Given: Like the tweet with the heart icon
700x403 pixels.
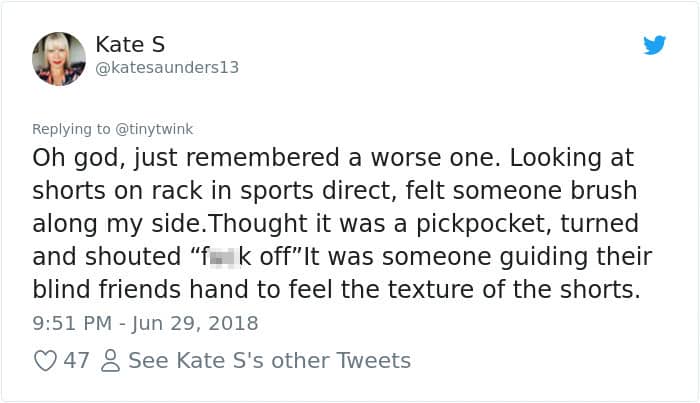Looking at the screenshot, I should pos(45,360).
